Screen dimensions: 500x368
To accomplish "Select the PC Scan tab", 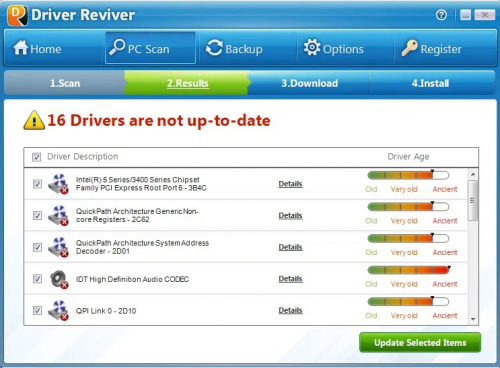I will pyautogui.click(x=150, y=48).
